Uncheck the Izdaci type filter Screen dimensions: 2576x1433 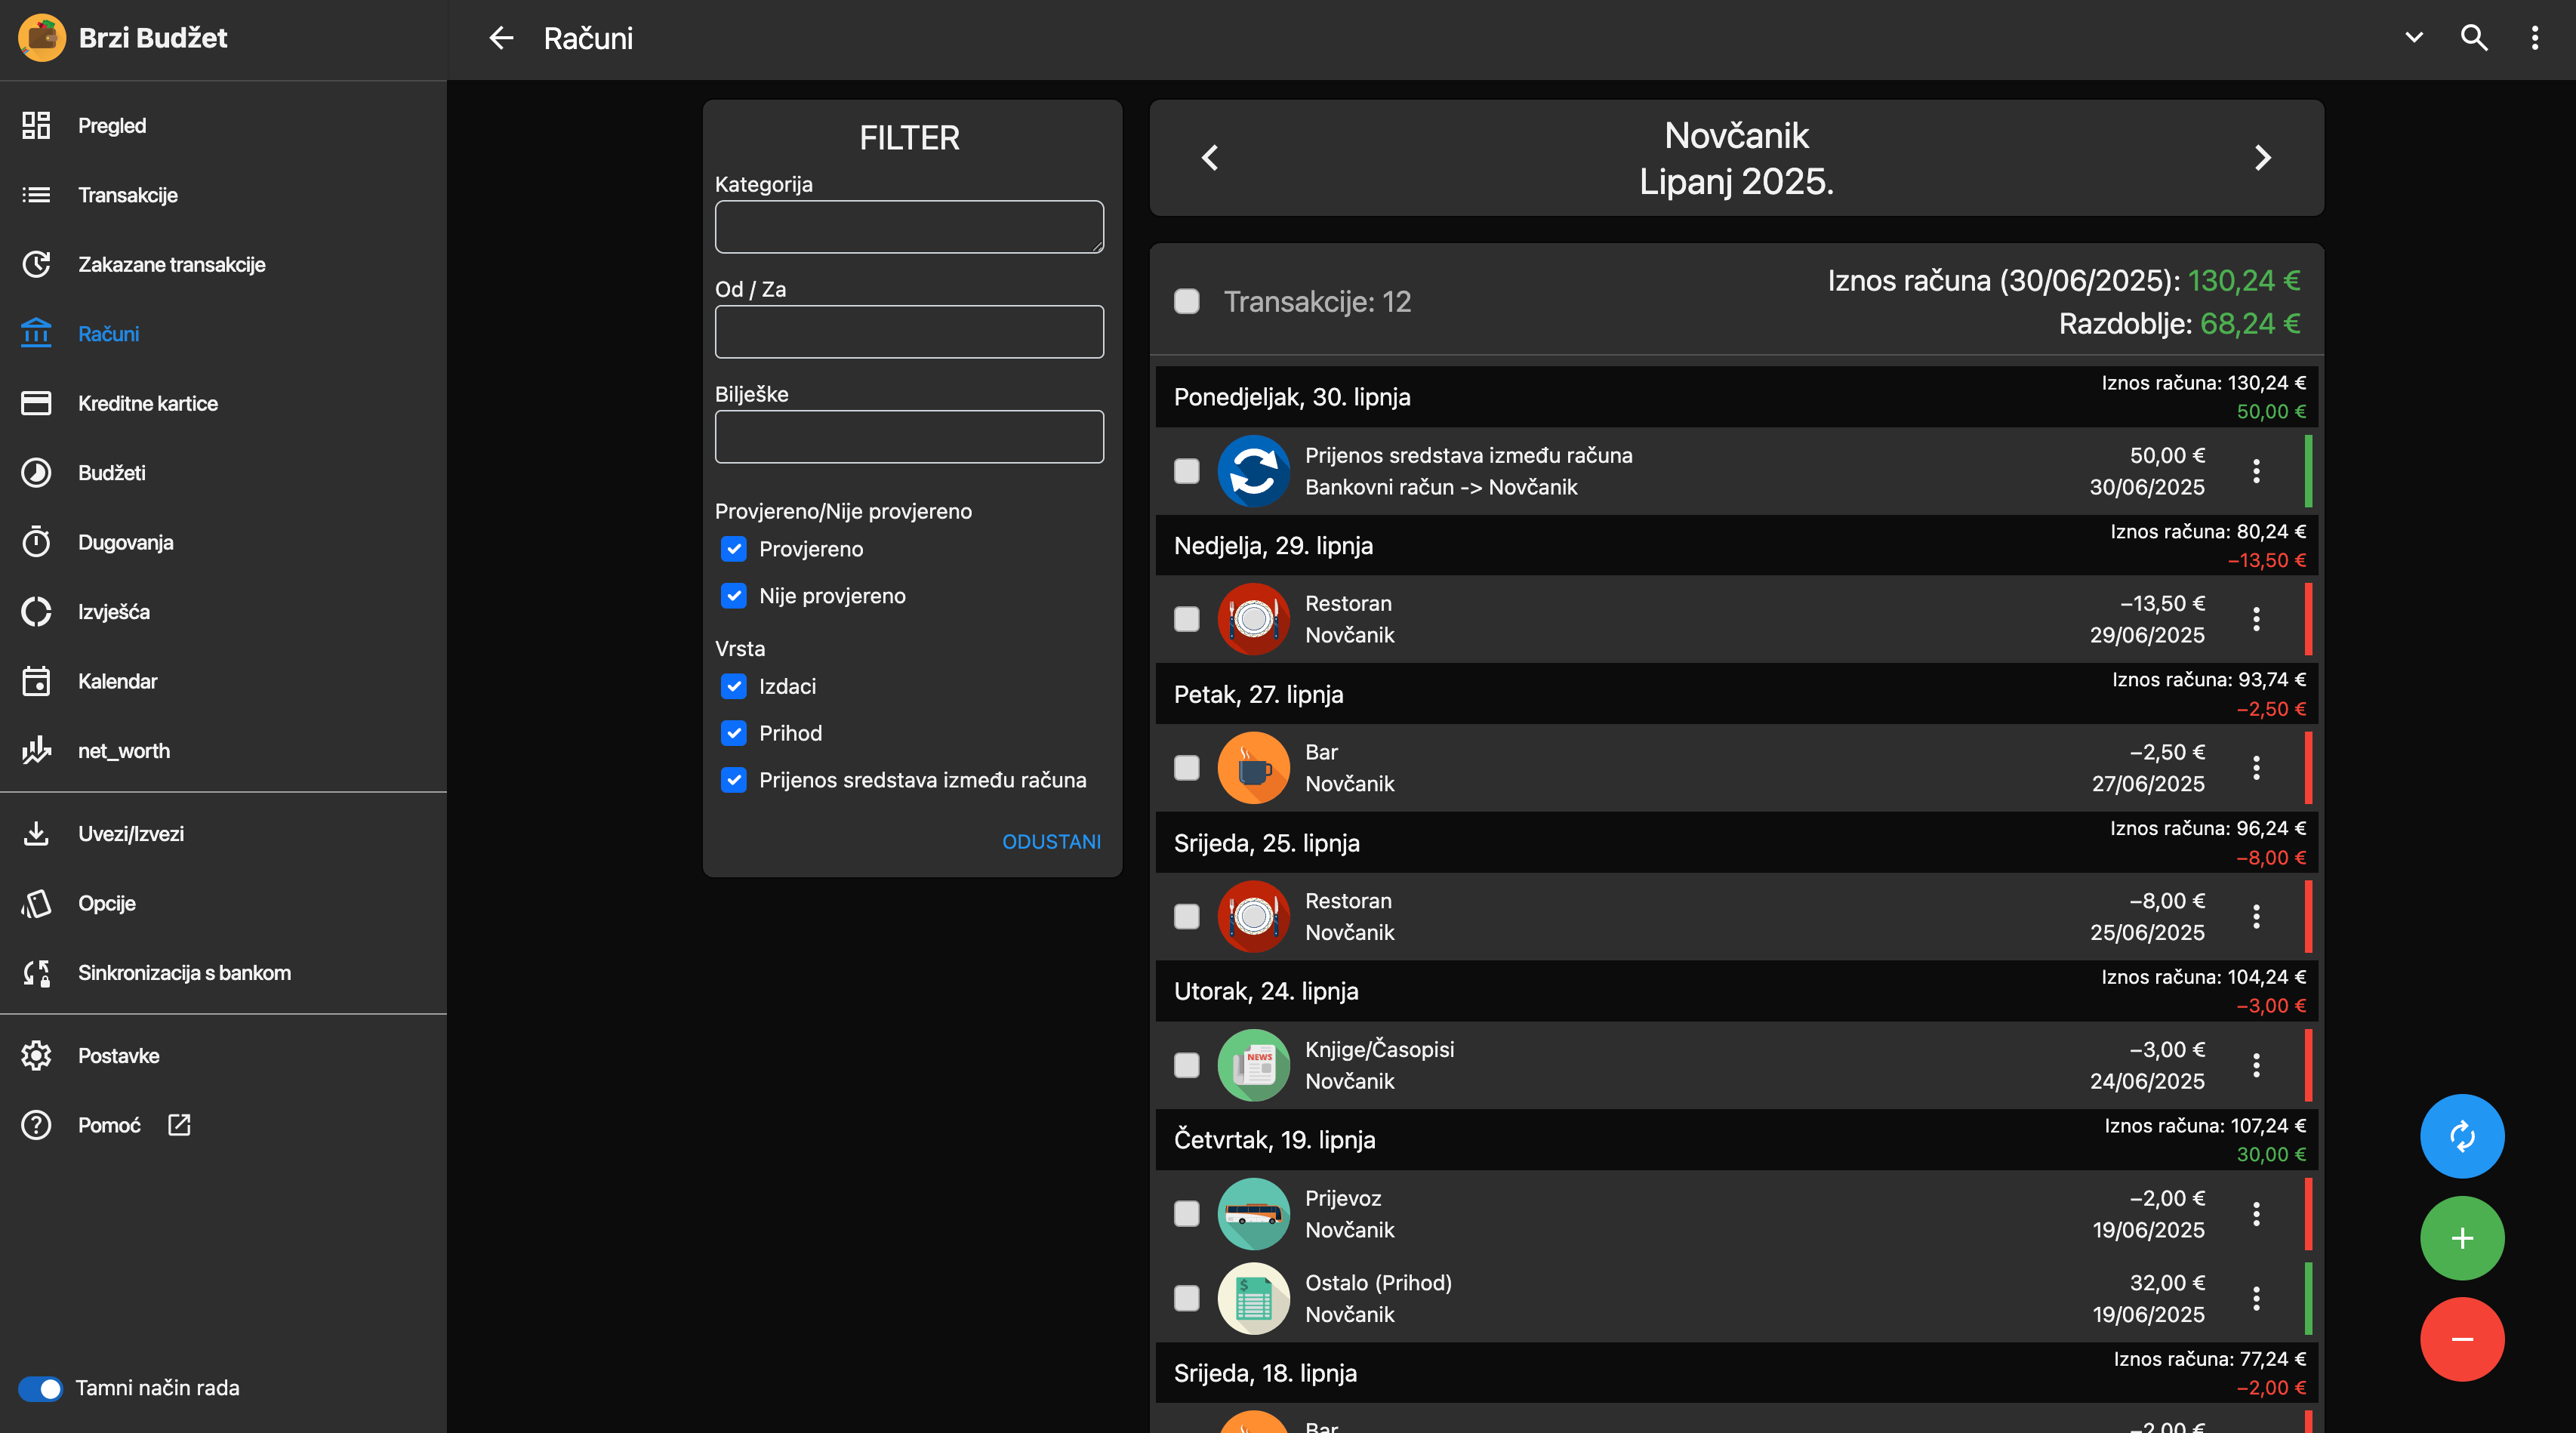734,686
